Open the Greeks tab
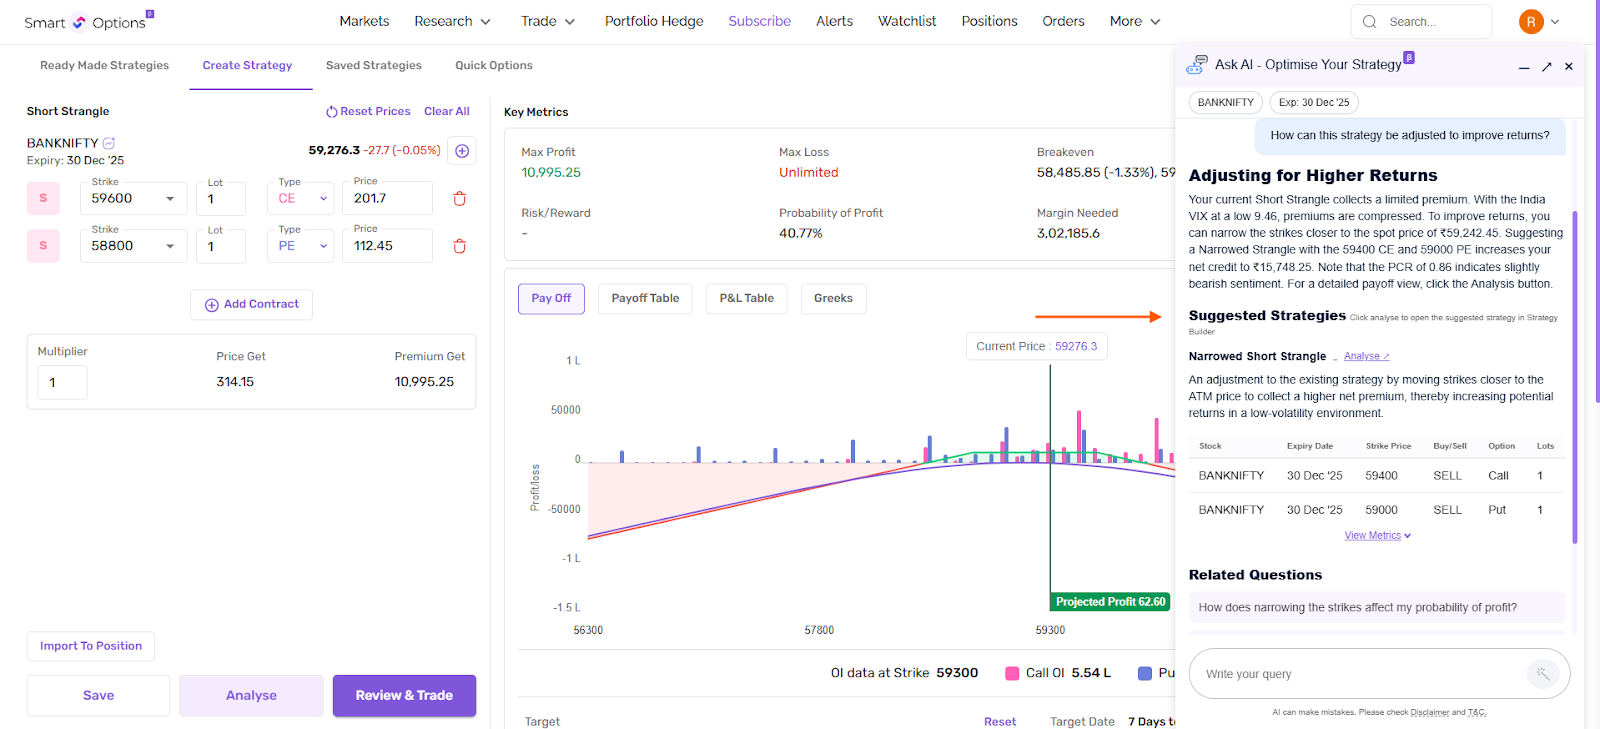This screenshot has height=729, width=1600. point(833,299)
